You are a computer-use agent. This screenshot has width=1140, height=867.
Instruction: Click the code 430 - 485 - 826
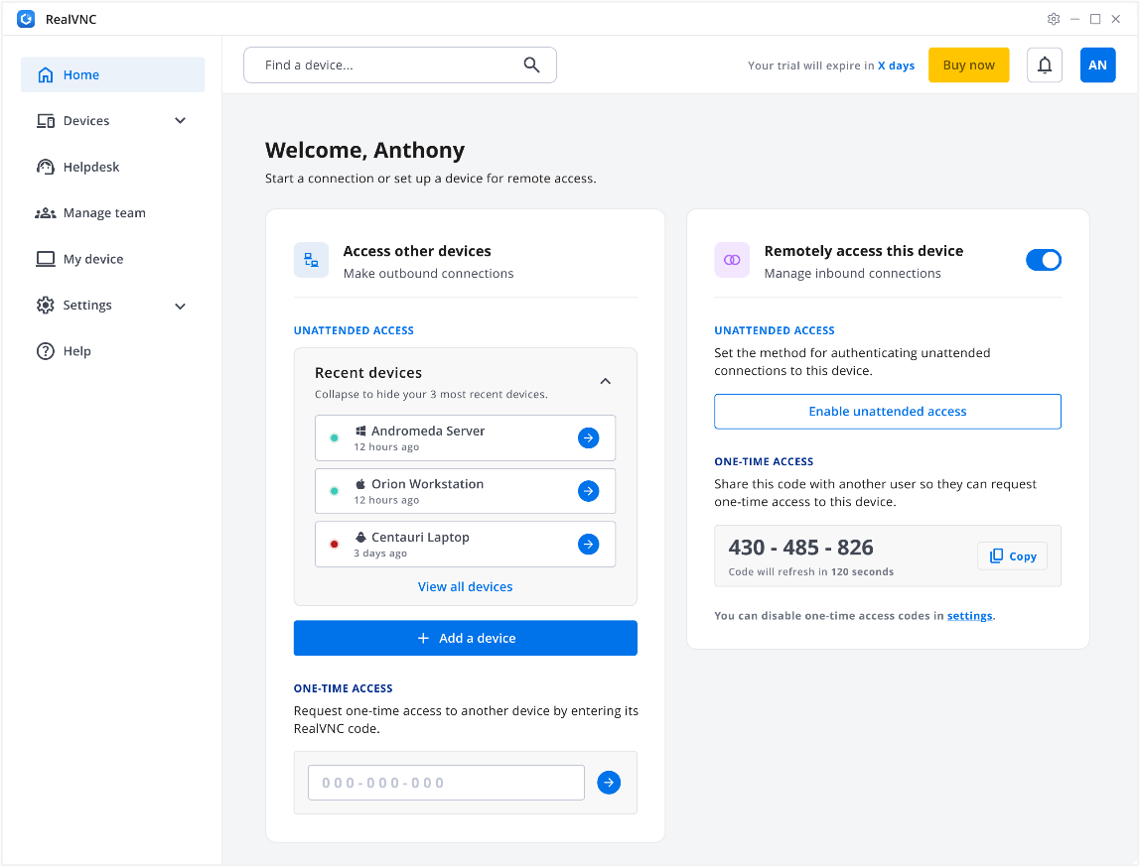[x=800, y=547]
